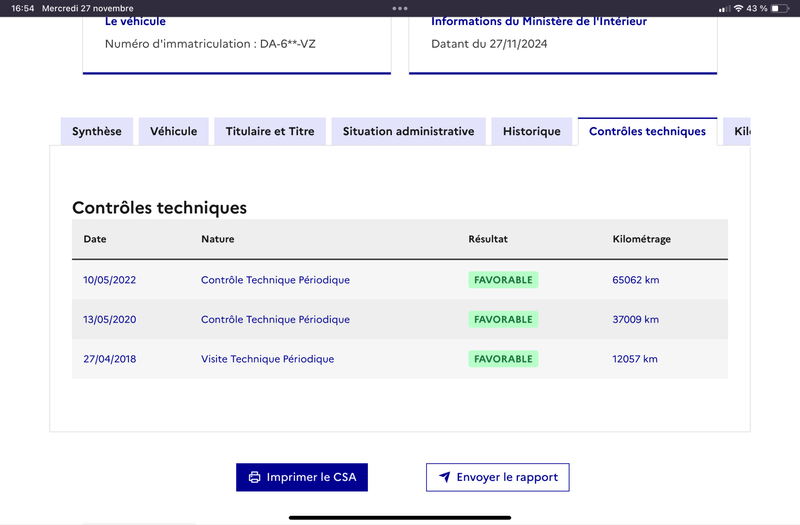
Task: Select the Contrôles techniques tab
Action: tap(647, 132)
